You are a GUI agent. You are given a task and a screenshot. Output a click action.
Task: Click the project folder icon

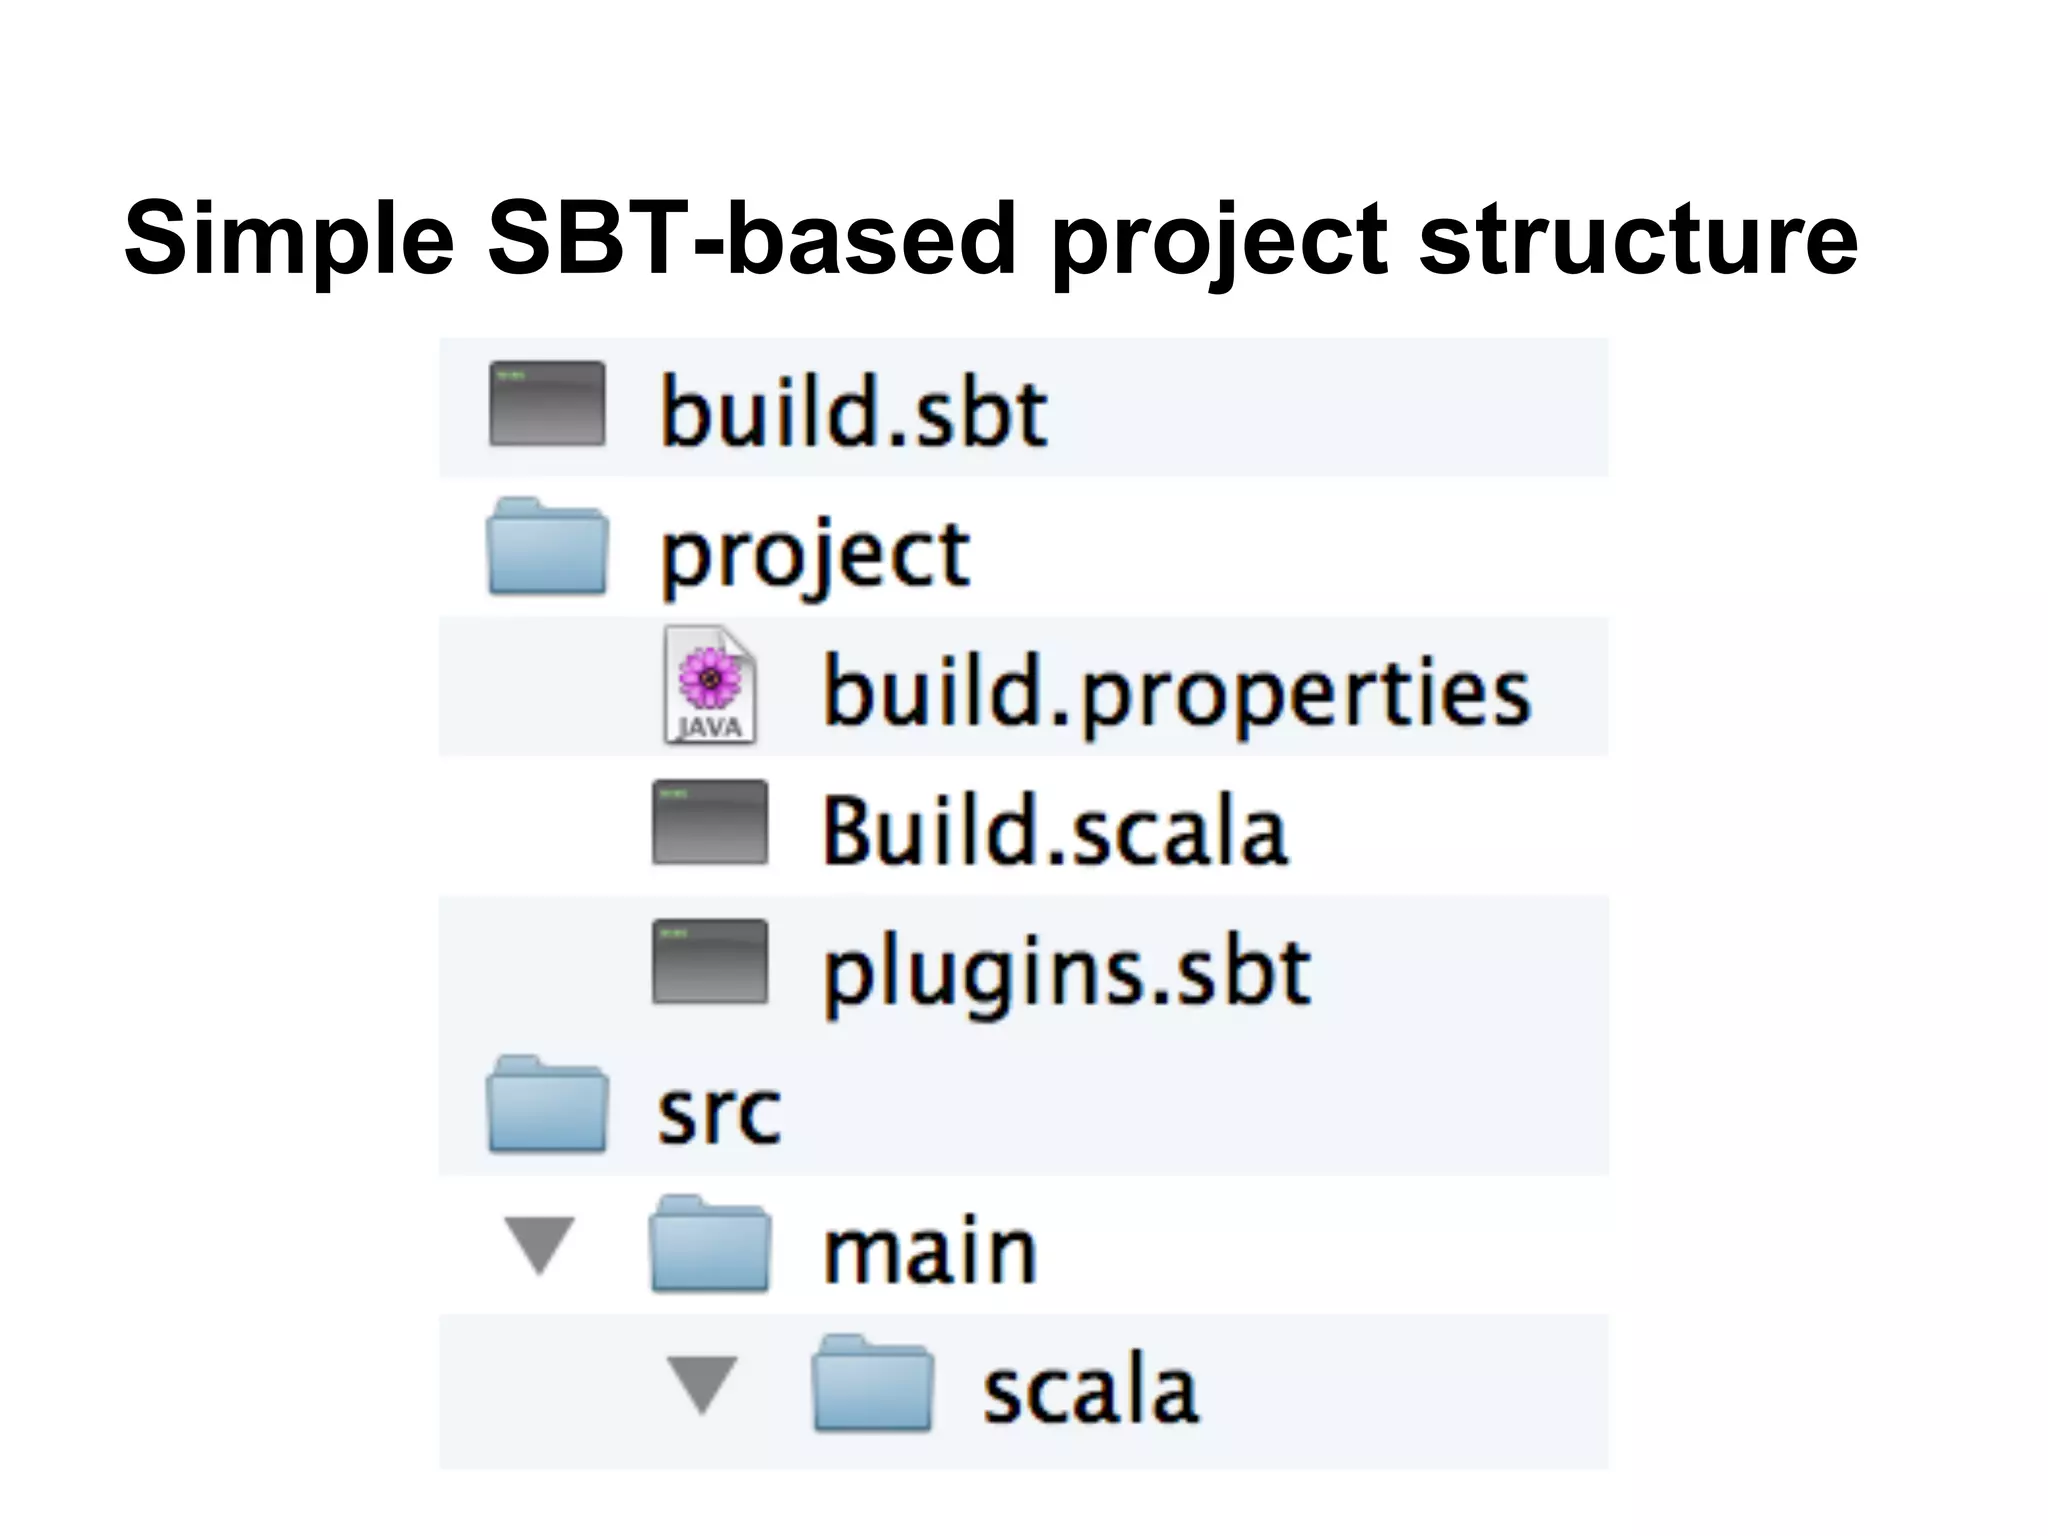pyautogui.click(x=547, y=548)
